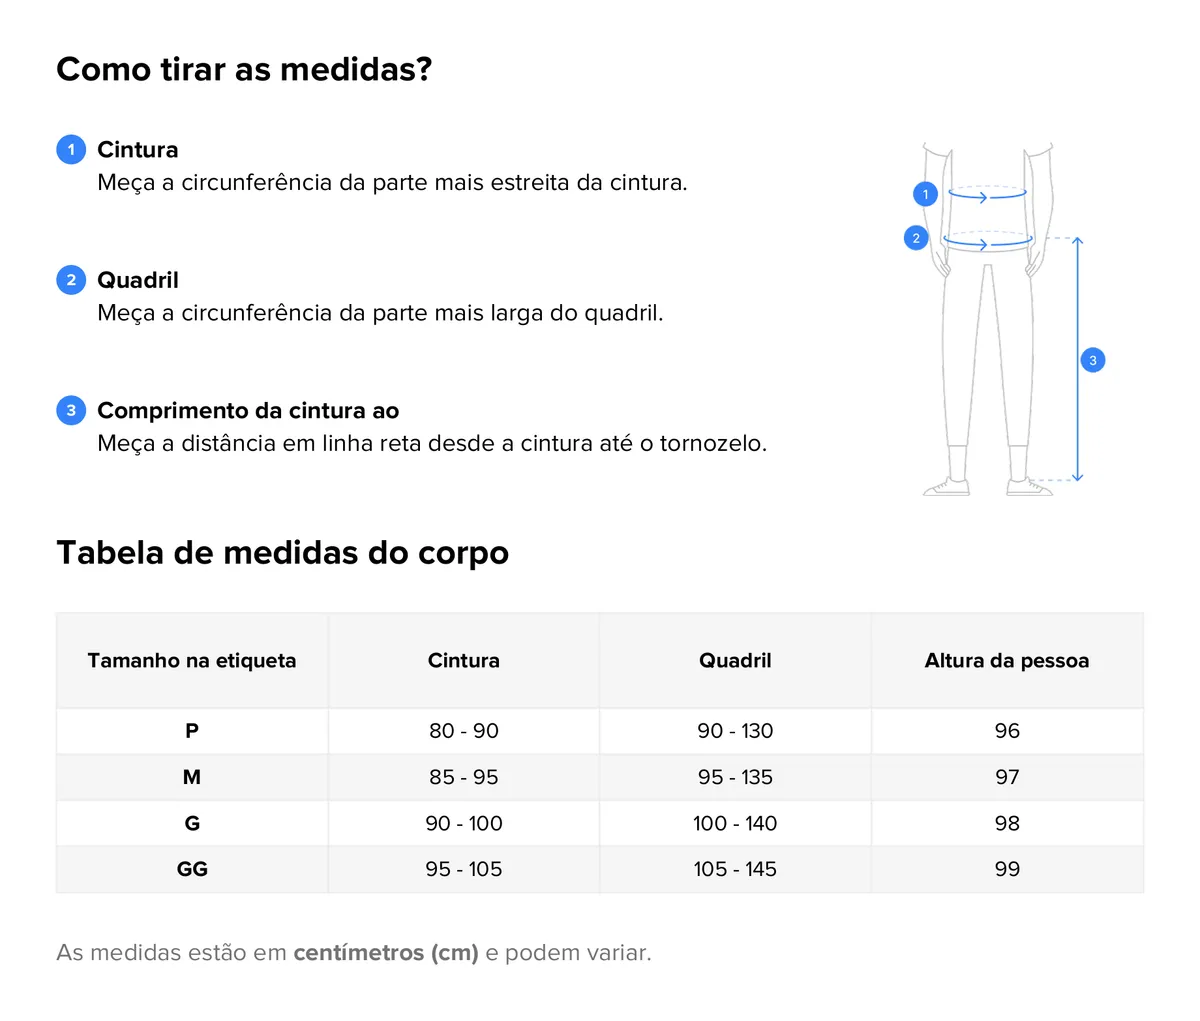Select the Altura da pessoa column header

click(x=1007, y=661)
